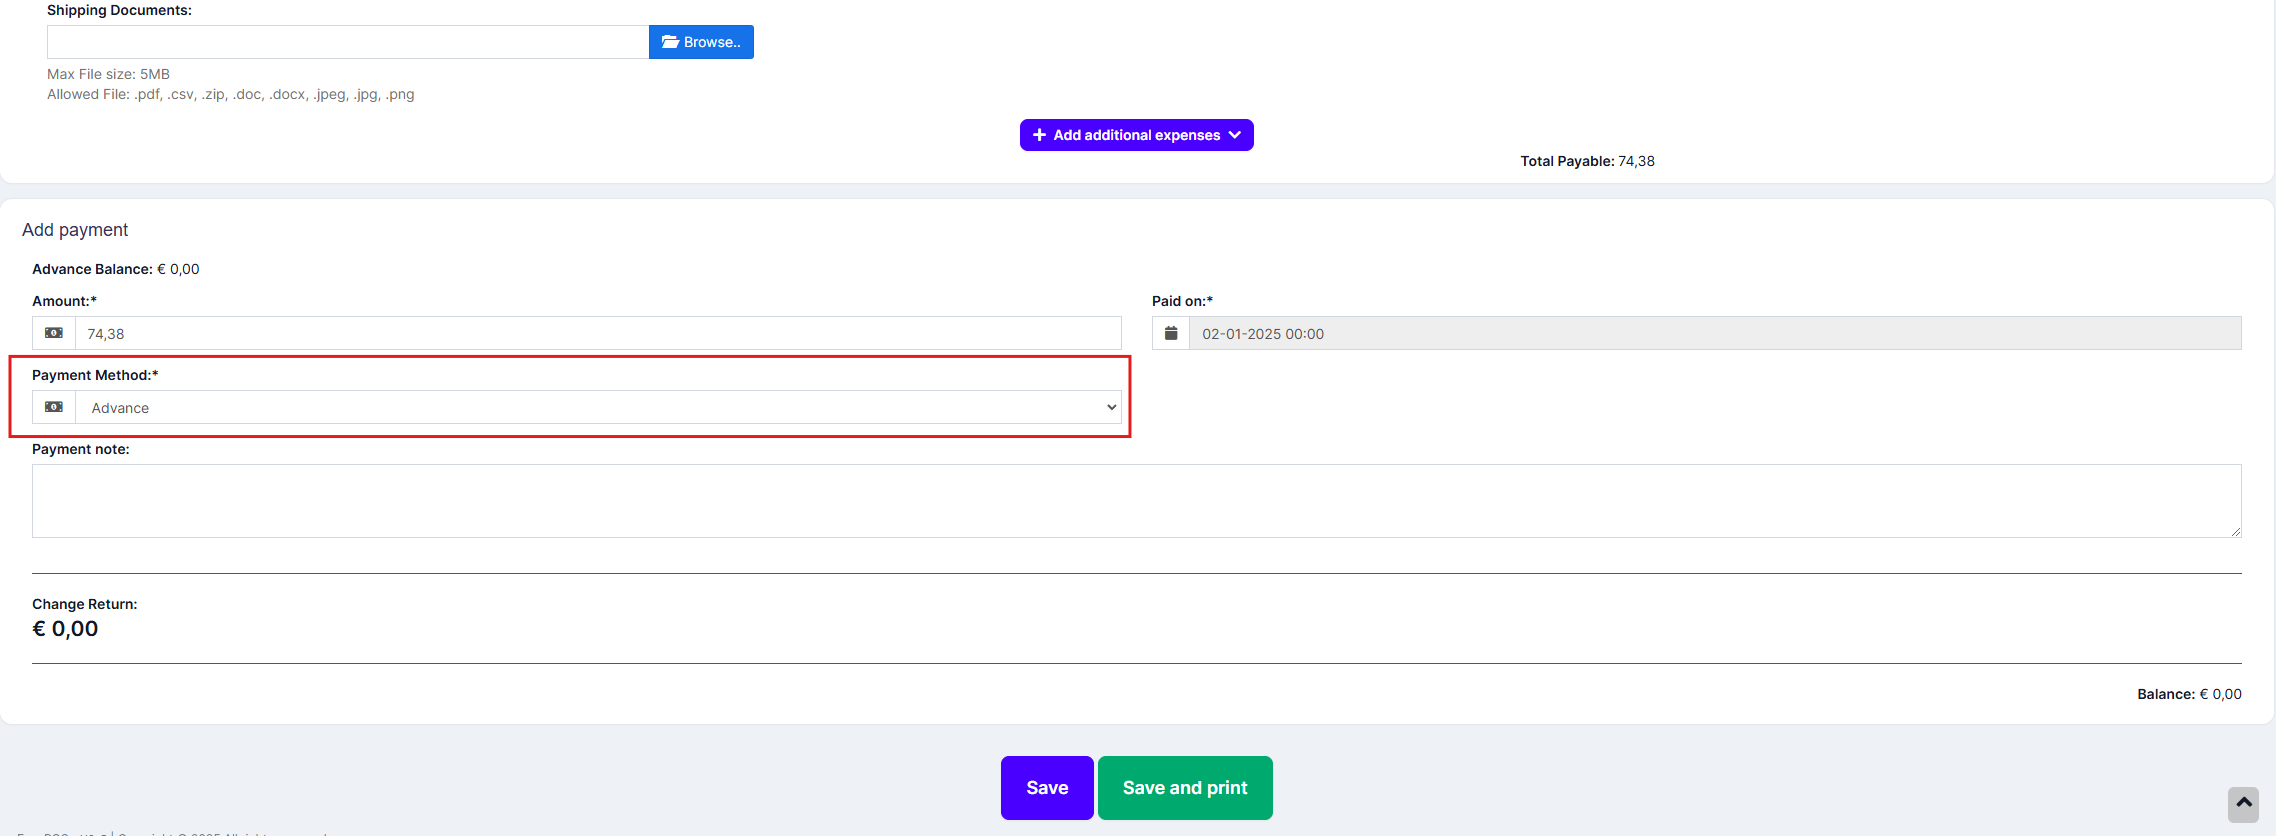This screenshot has width=2276, height=836.
Task: Open the Payment Method dropdown showing Advance
Action: pyautogui.click(x=596, y=408)
